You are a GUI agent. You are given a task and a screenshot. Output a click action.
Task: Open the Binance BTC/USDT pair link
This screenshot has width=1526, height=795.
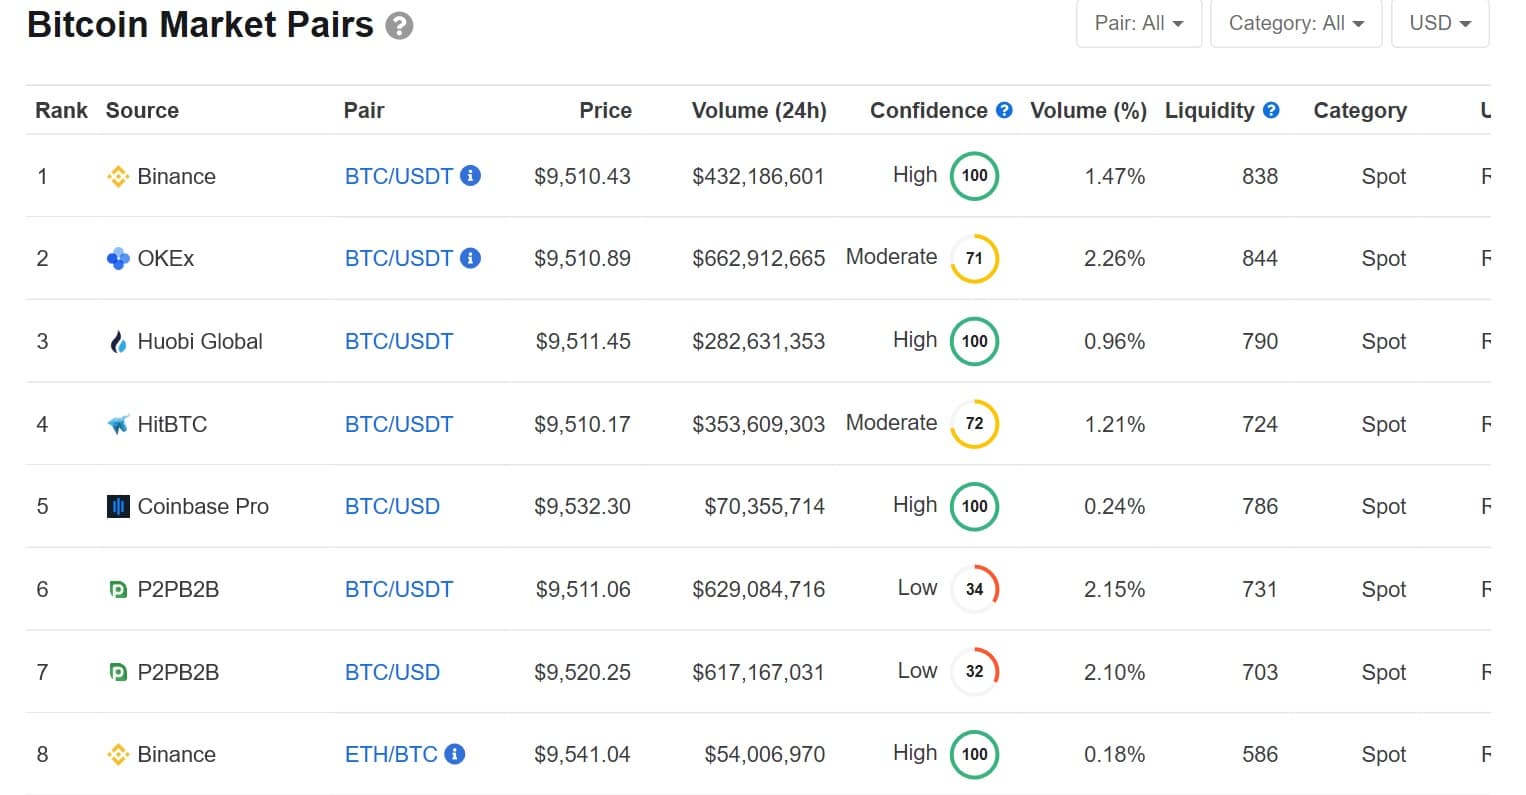click(399, 177)
